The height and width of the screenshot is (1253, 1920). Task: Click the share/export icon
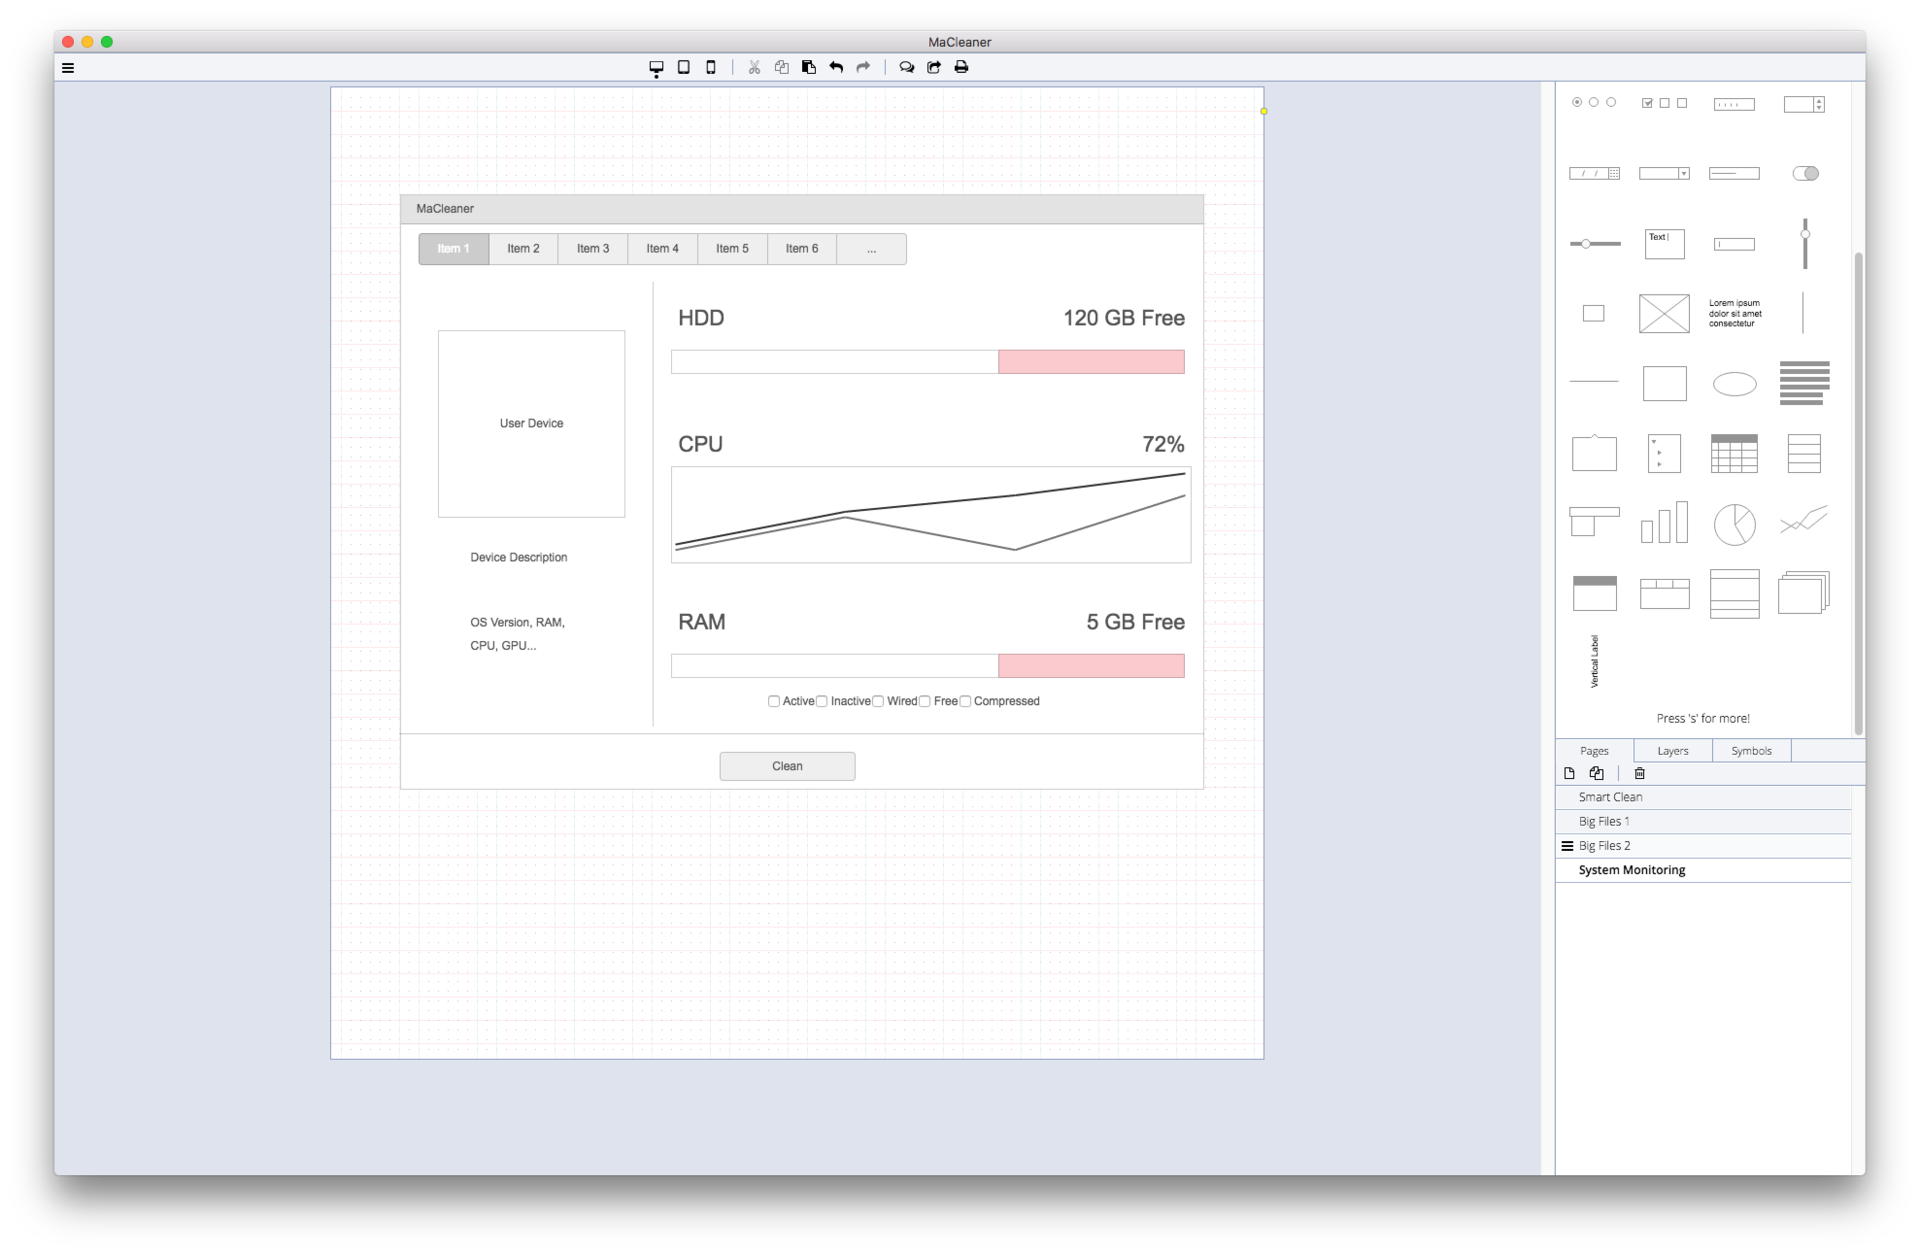(x=934, y=67)
